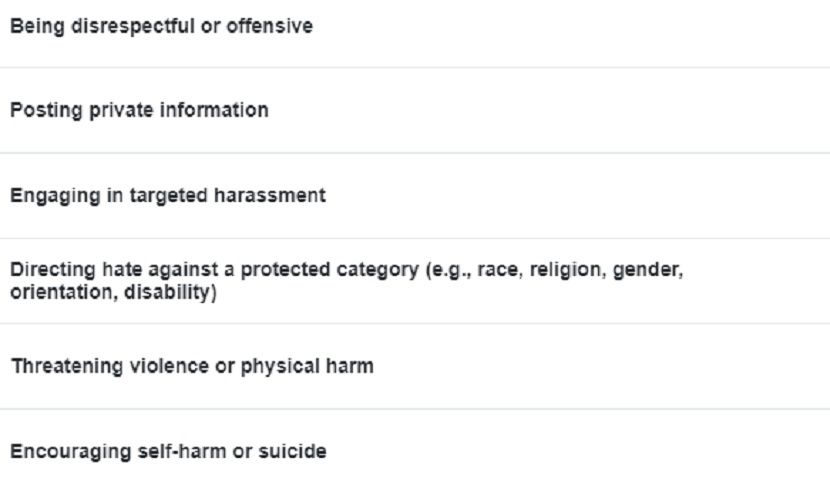Choose 'Posting private information' option
This screenshot has height=485, width=830.
(x=415, y=110)
